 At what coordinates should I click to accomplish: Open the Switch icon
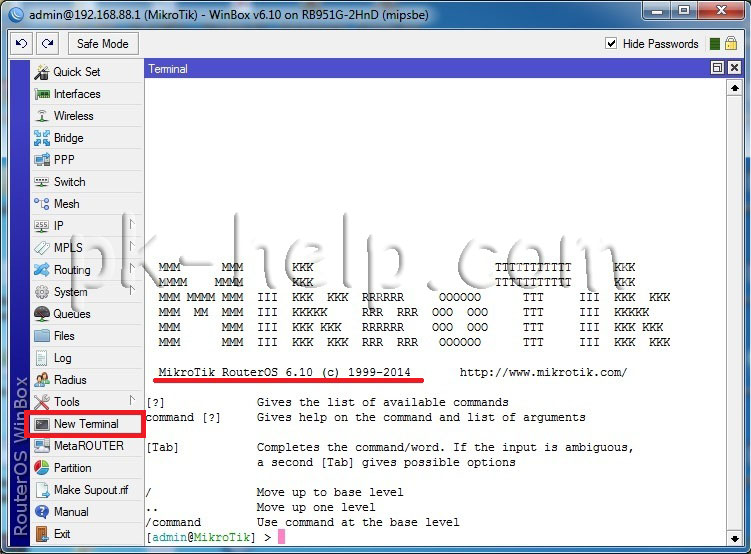[42, 182]
